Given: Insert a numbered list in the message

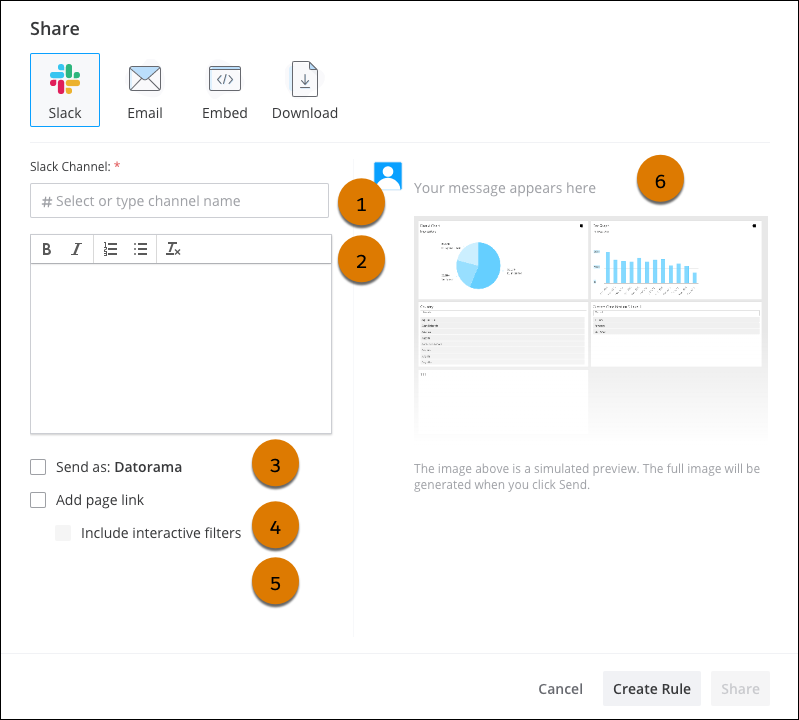Looking at the screenshot, I should [x=110, y=249].
